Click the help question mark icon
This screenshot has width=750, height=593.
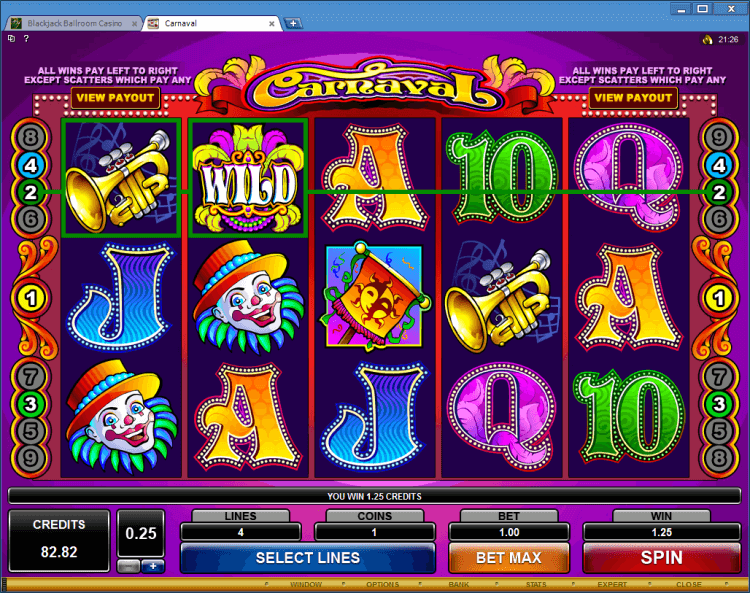click(x=26, y=38)
